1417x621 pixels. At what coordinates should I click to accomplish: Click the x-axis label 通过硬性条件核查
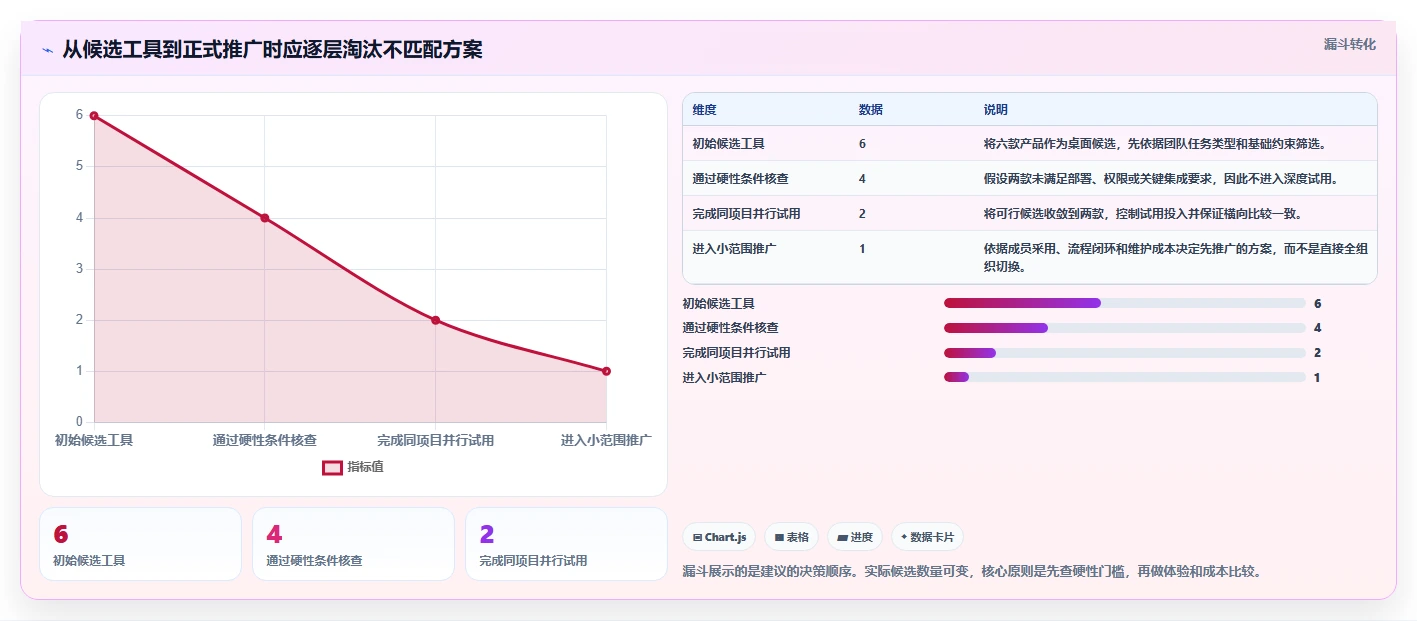[265, 440]
